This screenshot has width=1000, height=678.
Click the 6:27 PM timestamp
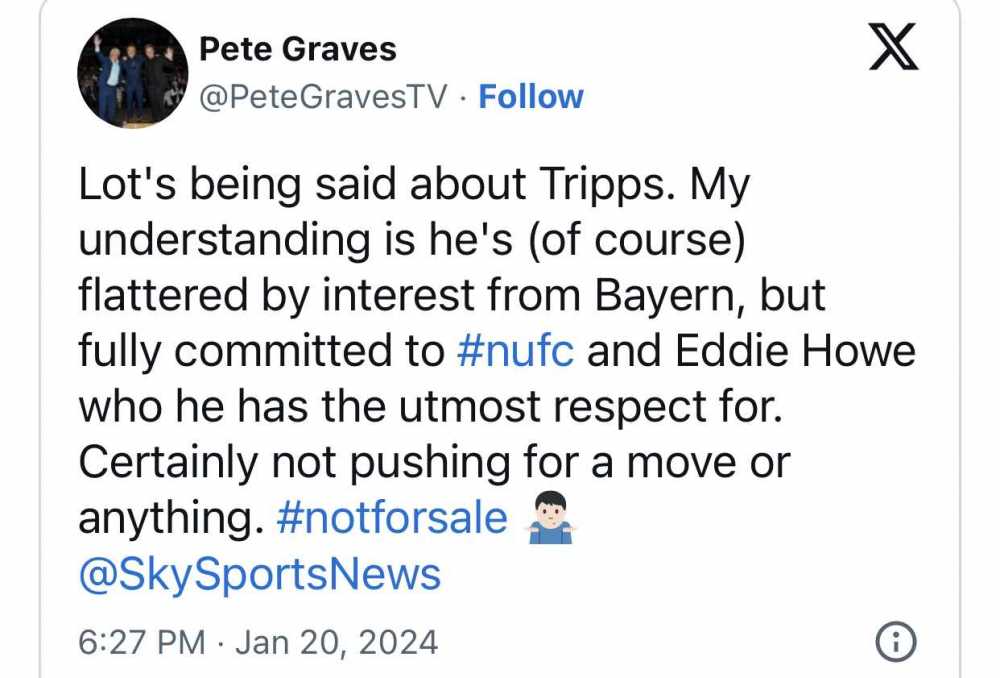click(142, 642)
